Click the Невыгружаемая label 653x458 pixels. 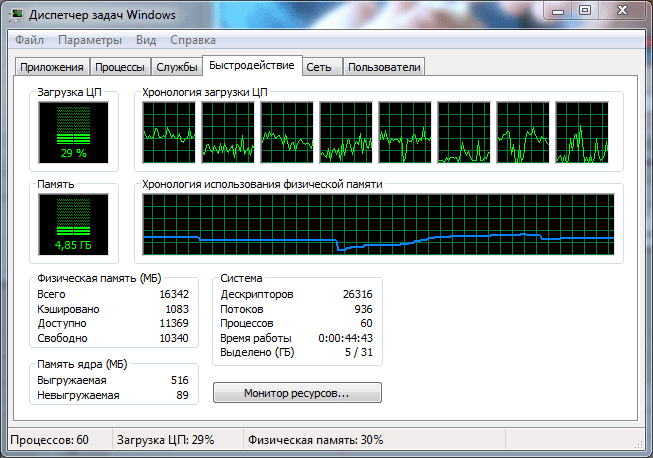[78, 395]
